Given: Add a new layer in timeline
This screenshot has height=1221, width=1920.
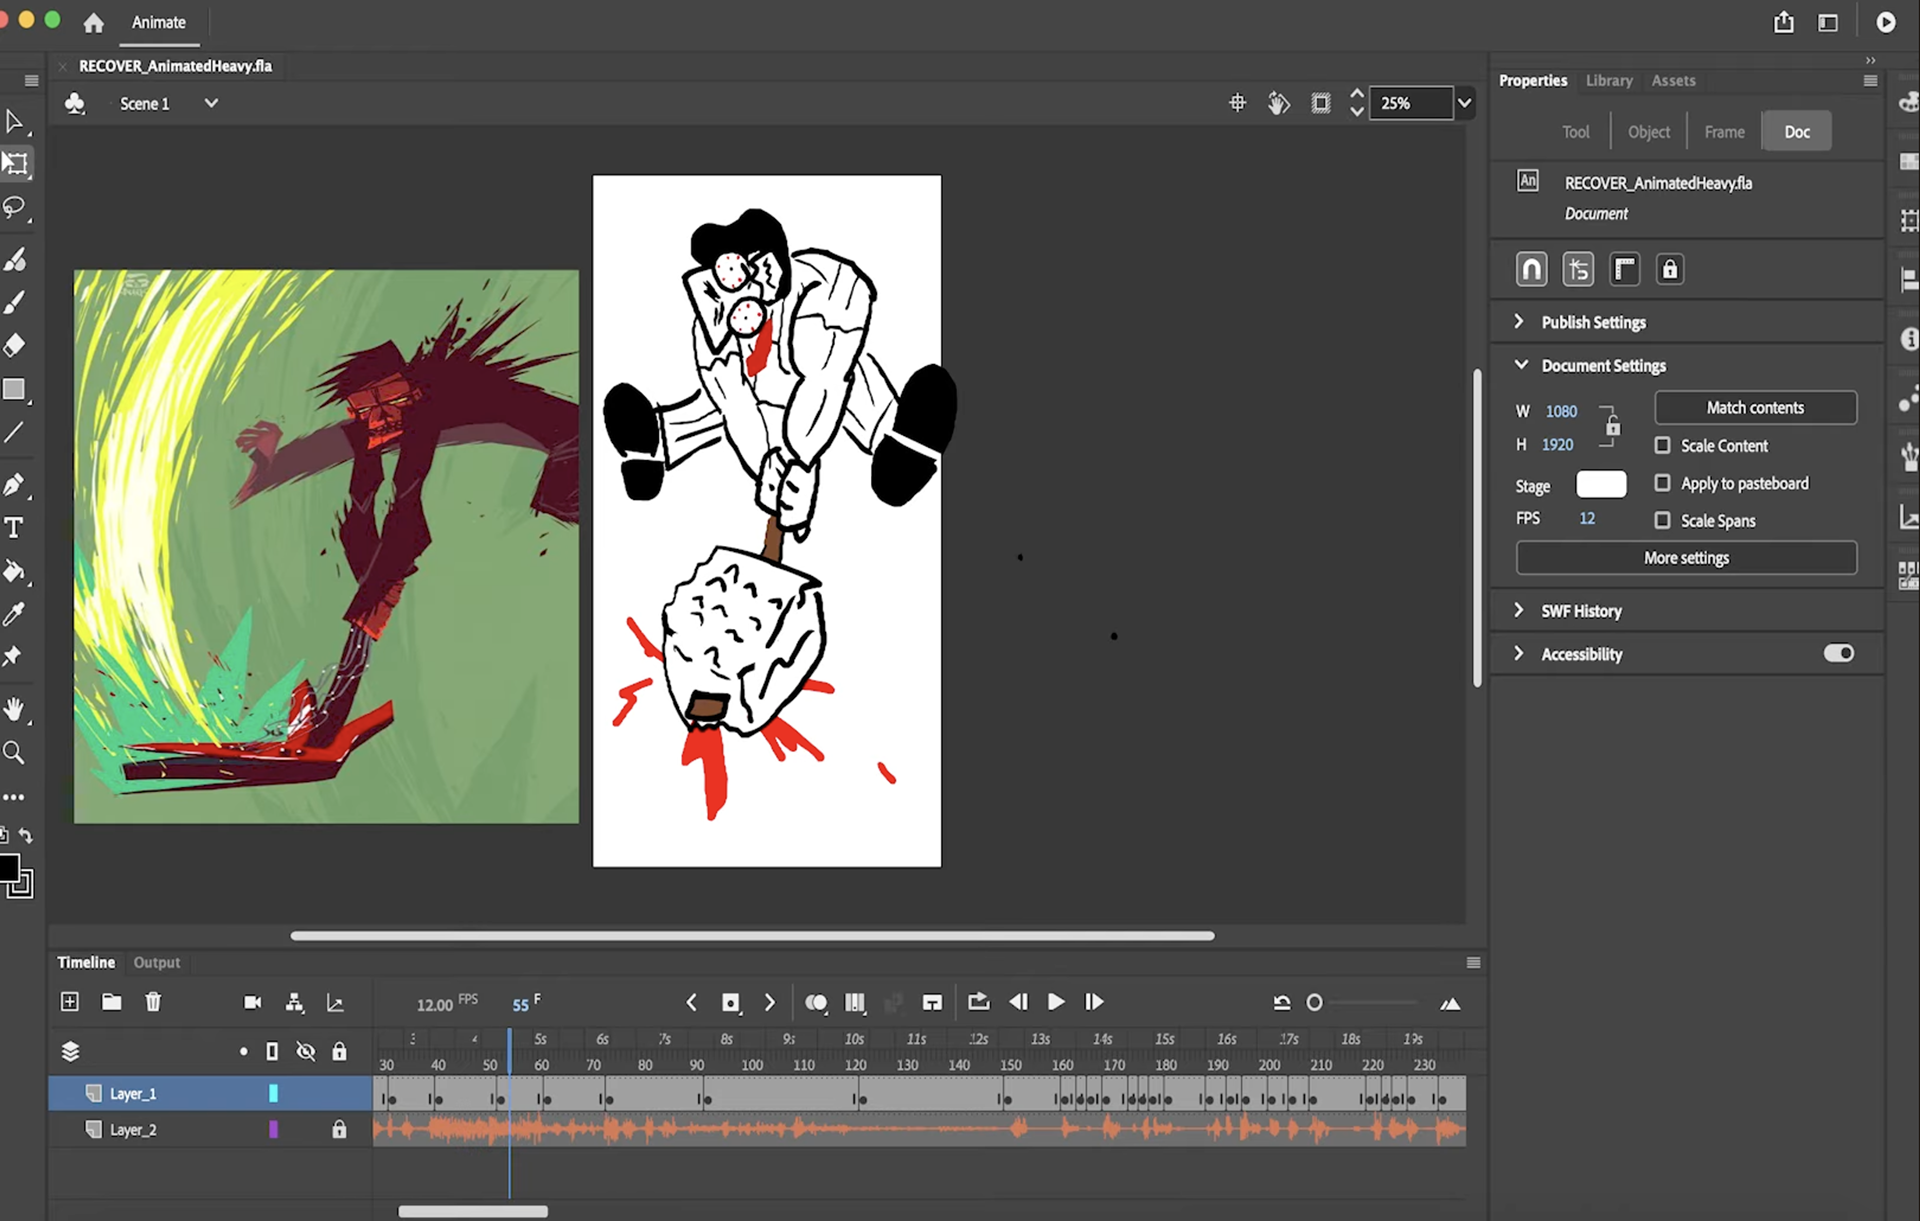Looking at the screenshot, I should (70, 1002).
